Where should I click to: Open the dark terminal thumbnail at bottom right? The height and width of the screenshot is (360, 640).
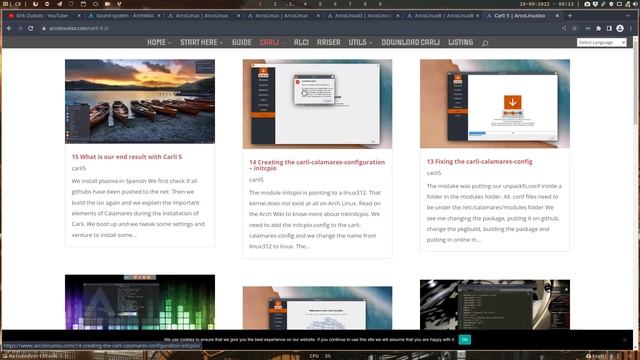coord(495,304)
